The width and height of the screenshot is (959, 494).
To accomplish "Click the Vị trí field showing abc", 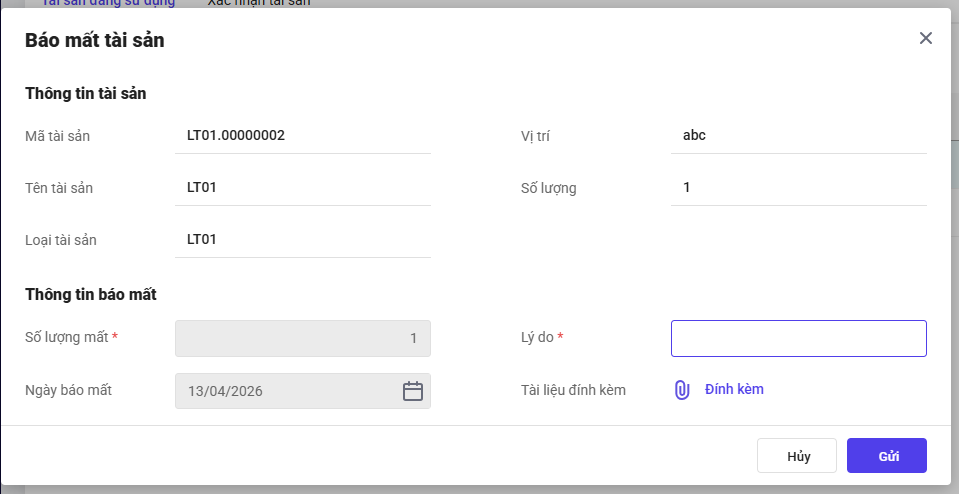I will point(798,135).
